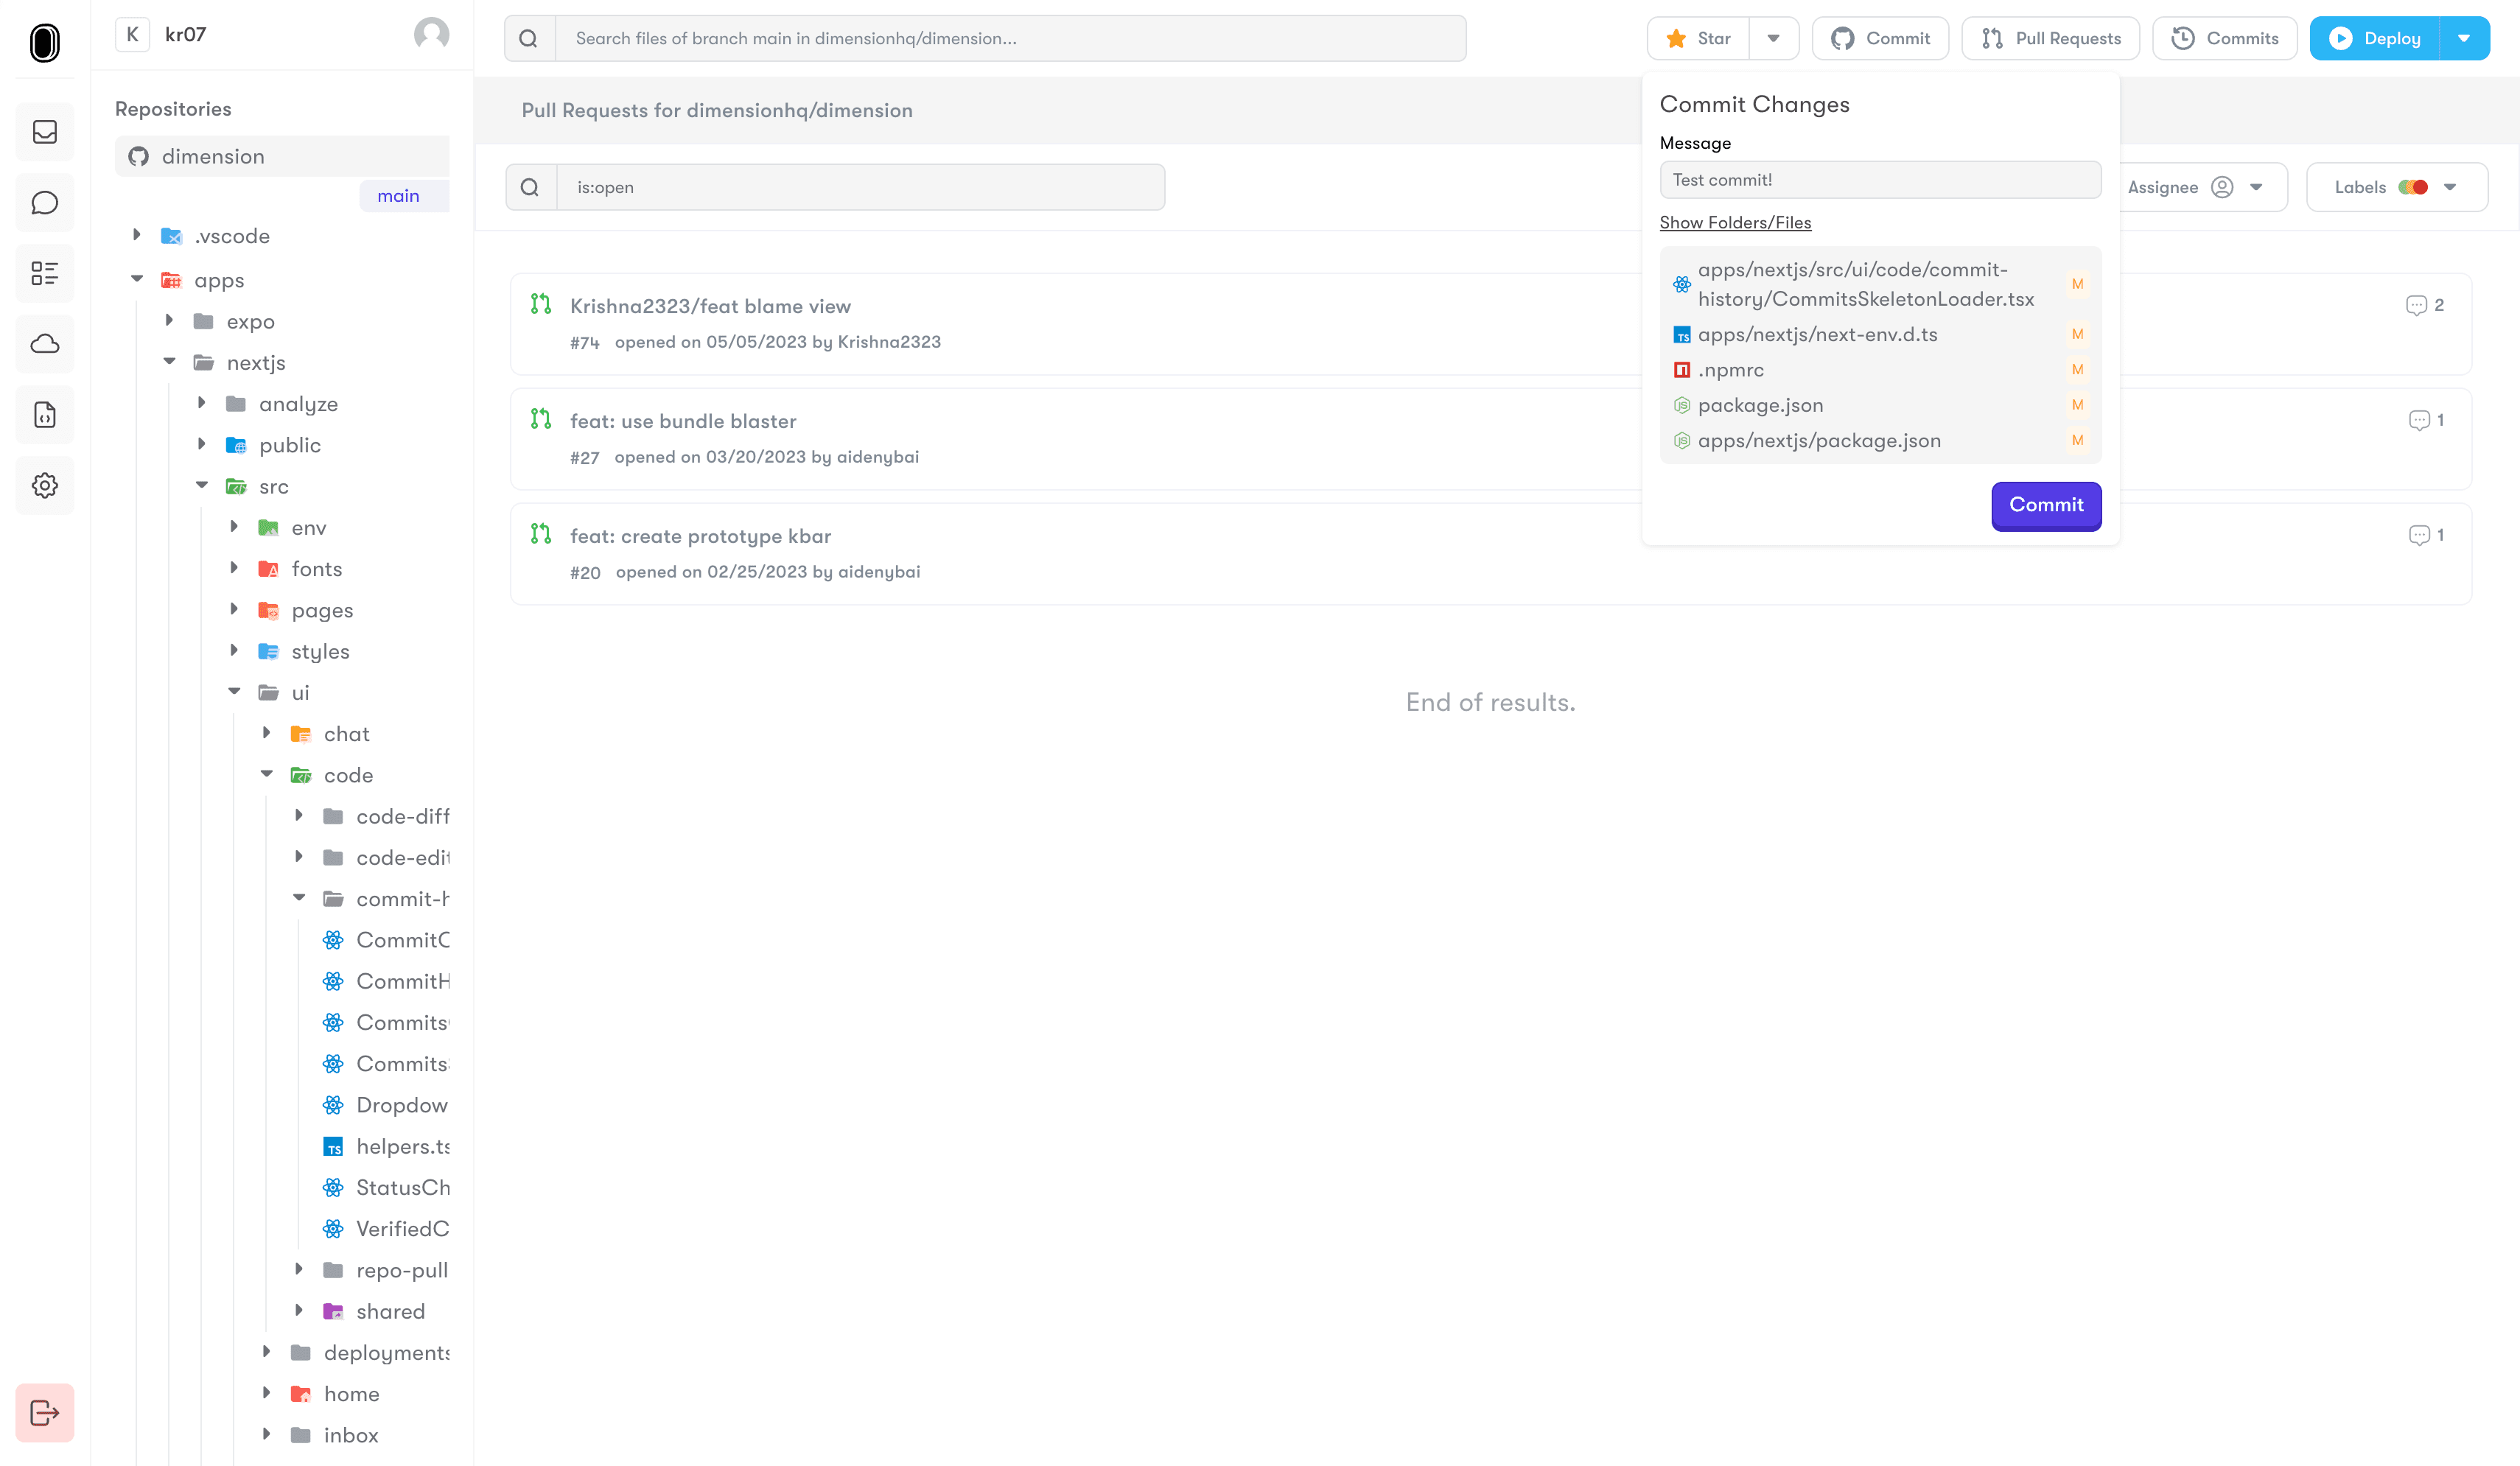Viewport: 2520px width, 1466px height.
Task: Click the main branch badge
Action: coord(404,196)
